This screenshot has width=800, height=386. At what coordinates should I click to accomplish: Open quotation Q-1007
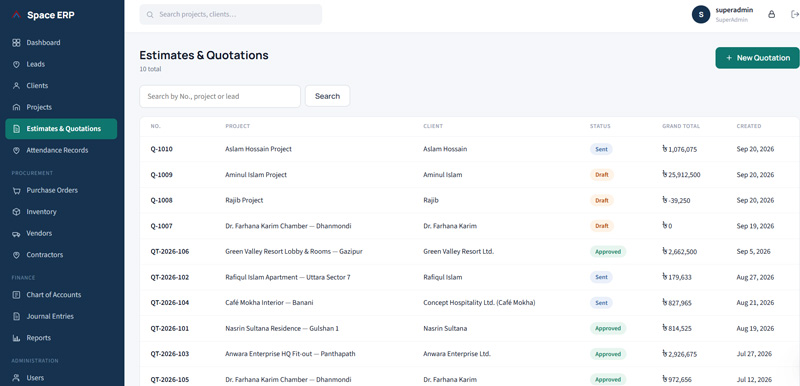click(x=161, y=226)
